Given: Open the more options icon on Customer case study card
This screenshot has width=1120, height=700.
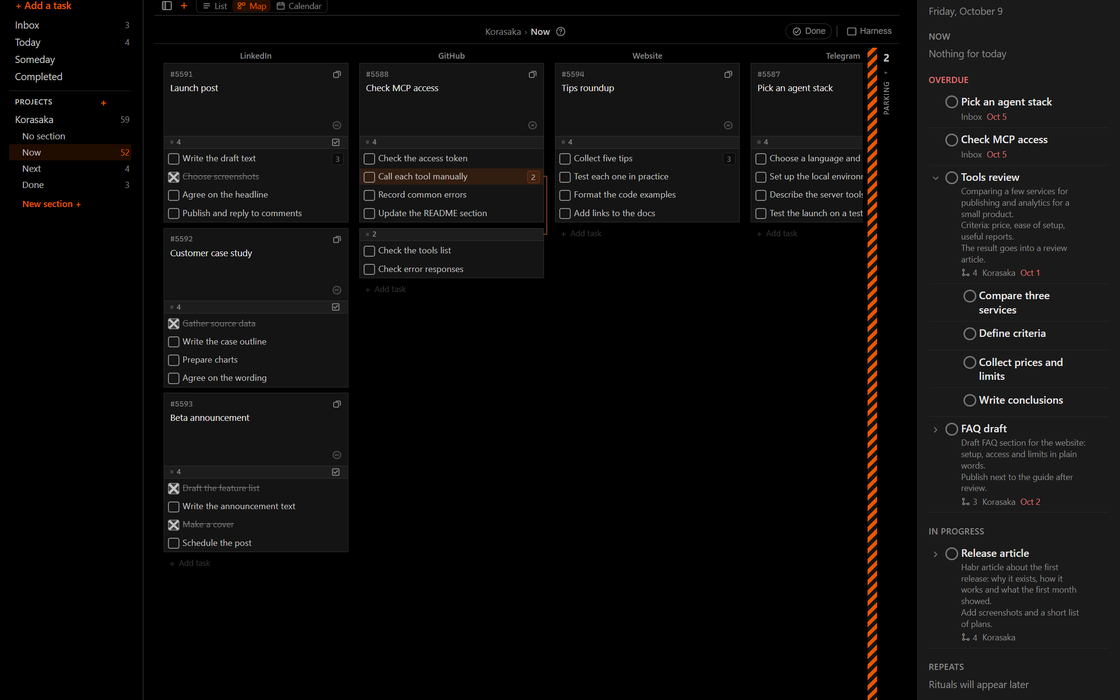Looking at the screenshot, I should coord(336,290).
